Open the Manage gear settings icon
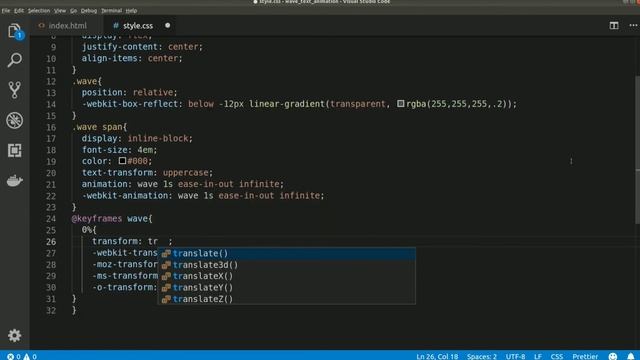640x360 pixels. [15, 335]
